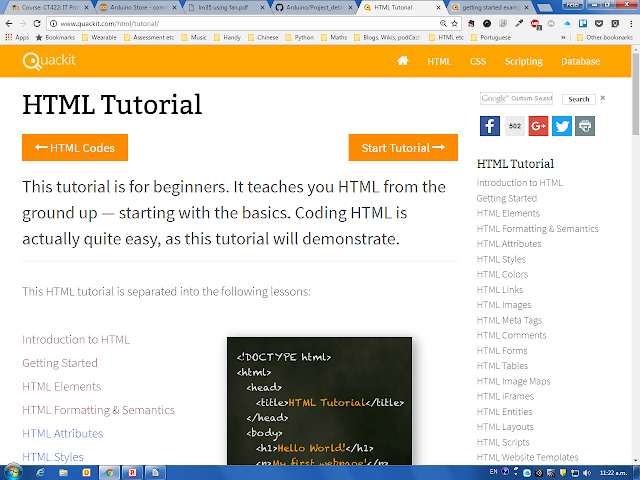Viewport: 640px width, 480px height.
Task: Open the Portuguese bookmarks folder
Action: (x=491, y=38)
